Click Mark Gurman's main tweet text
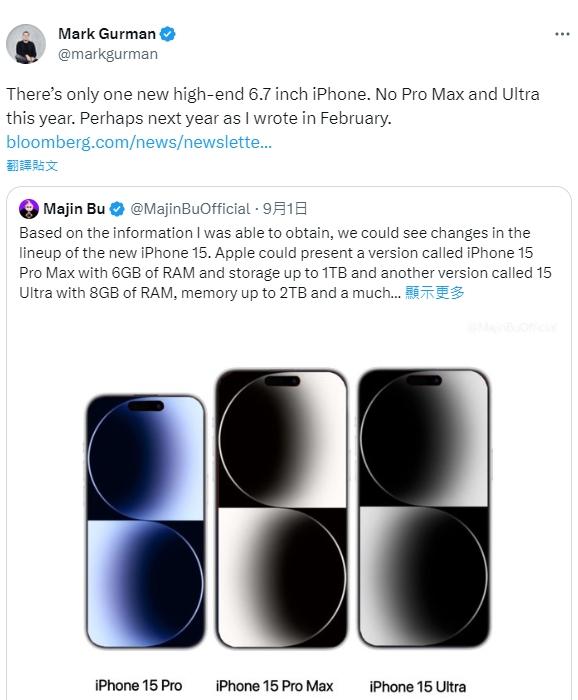This screenshot has width=578, height=700. (273, 106)
